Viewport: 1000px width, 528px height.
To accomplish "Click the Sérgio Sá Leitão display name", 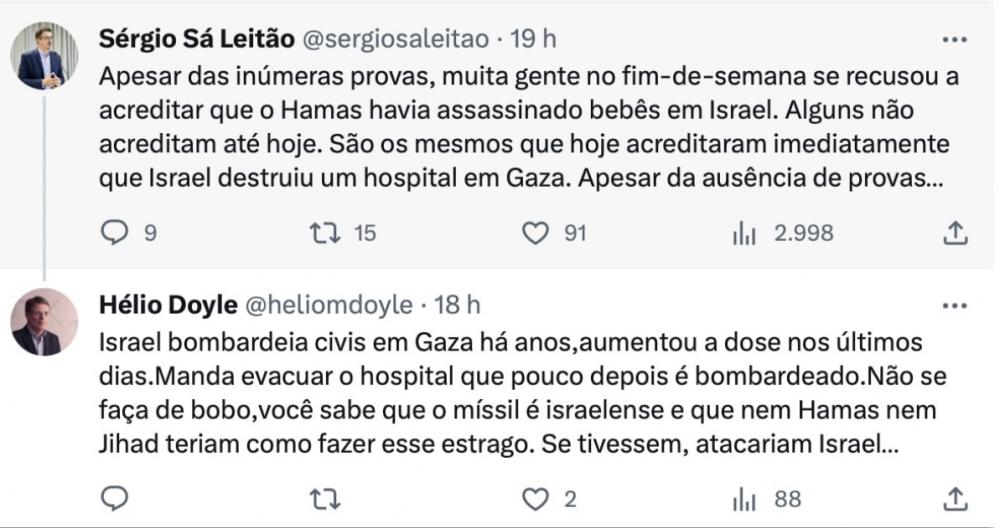I will pos(197,39).
